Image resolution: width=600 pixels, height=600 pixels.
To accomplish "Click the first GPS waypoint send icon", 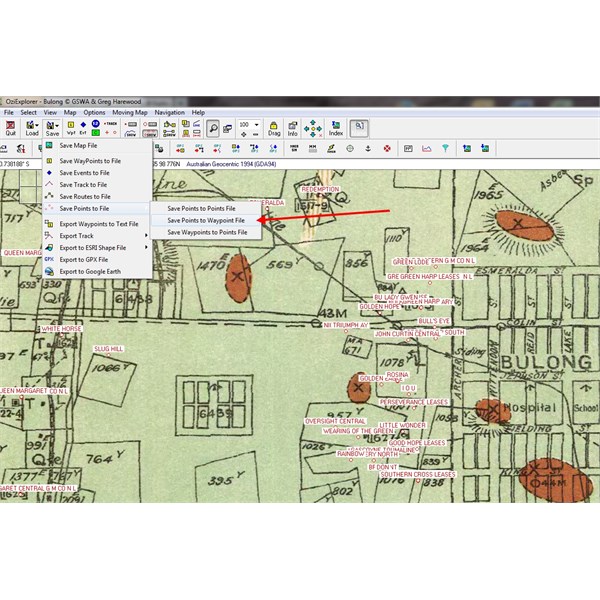I will 180,148.
